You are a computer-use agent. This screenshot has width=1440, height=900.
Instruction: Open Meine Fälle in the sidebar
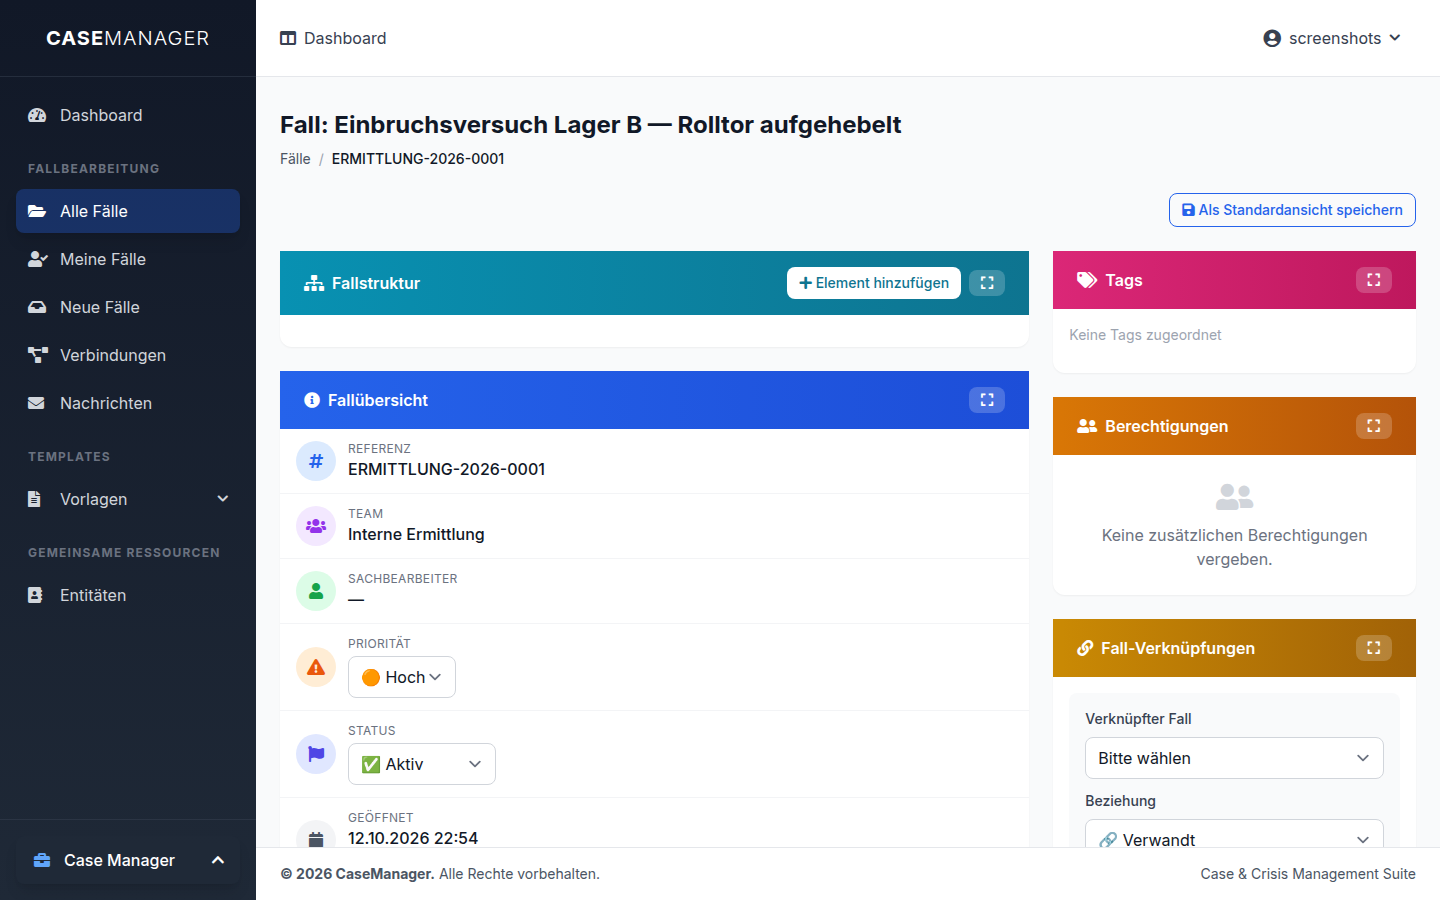tap(128, 259)
